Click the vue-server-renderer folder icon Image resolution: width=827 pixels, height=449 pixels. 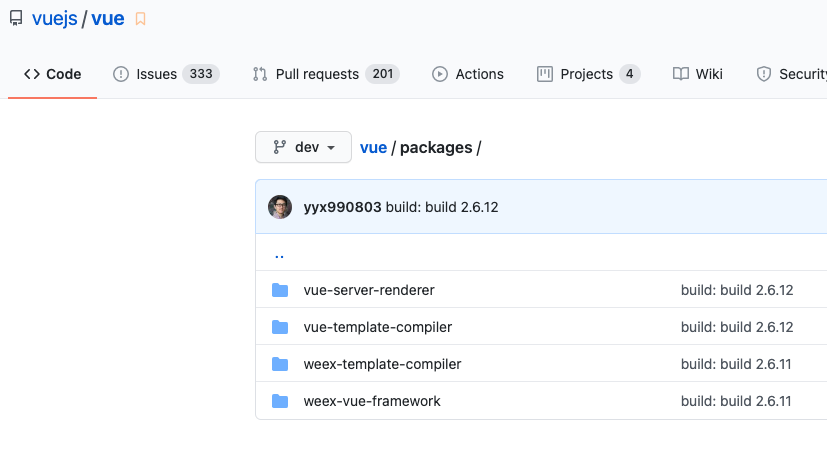click(280, 290)
